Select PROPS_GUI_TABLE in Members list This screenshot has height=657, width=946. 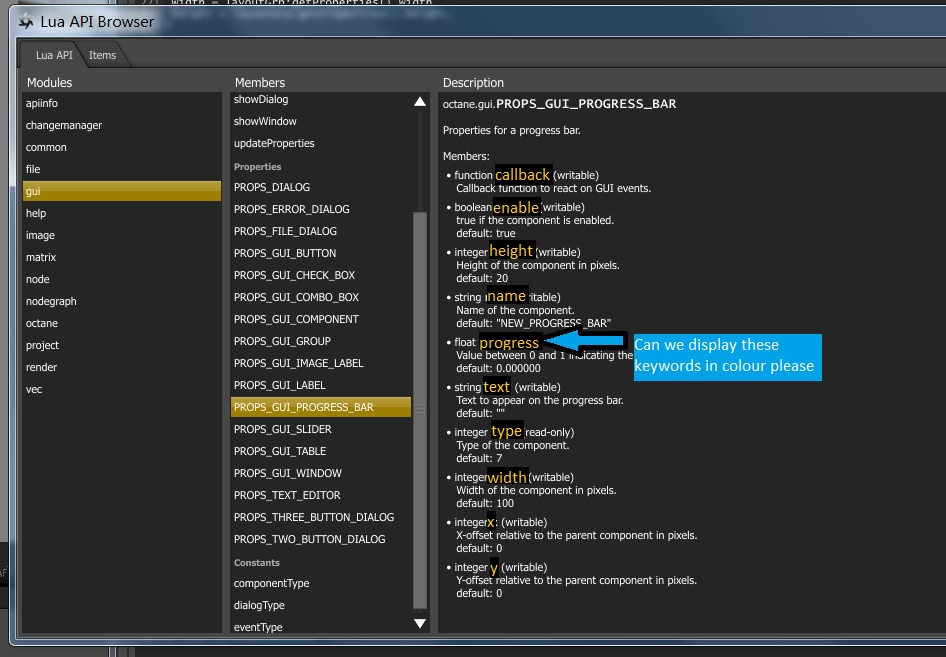point(321,452)
